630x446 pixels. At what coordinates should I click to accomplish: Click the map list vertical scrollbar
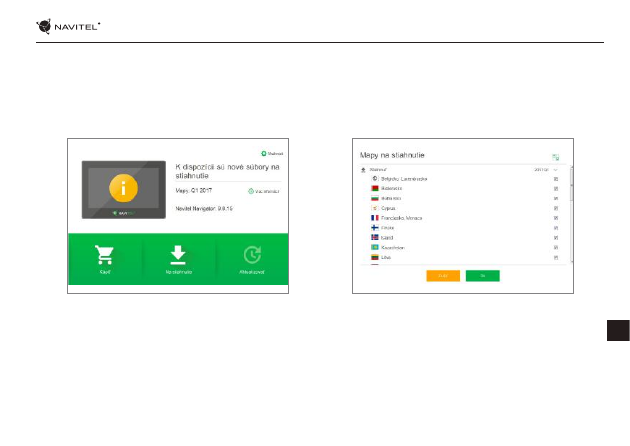tap(571, 215)
